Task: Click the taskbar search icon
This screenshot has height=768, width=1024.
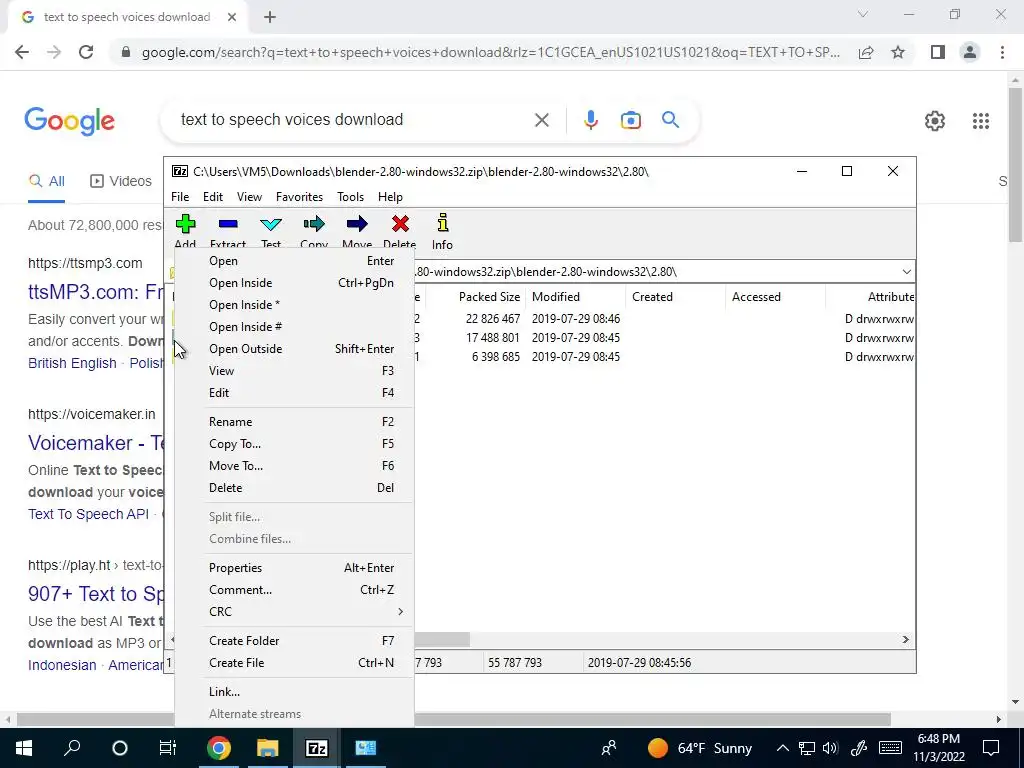Action: click(x=72, y=747)
